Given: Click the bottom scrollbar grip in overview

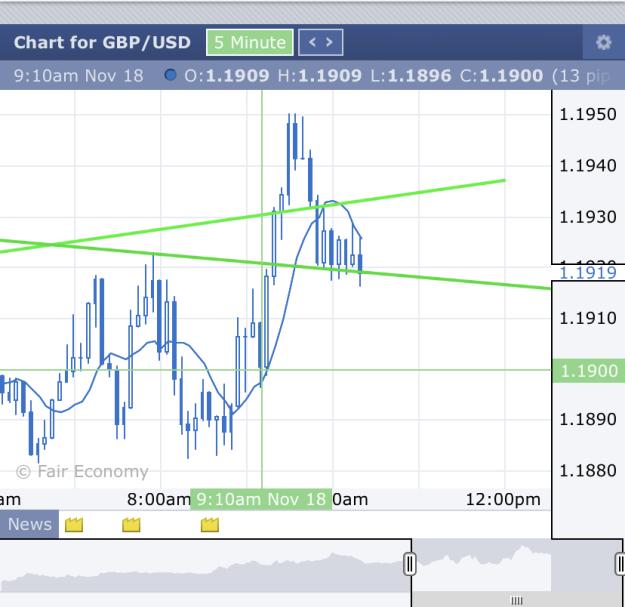Looking at the screenshot, I should pos(517,600).
